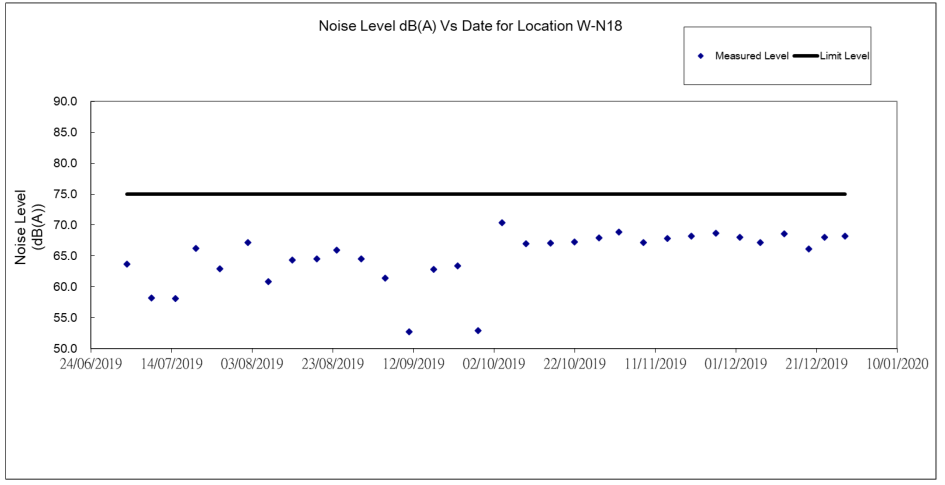Click the Noise Level (dB(A)) axis title
This screenshot has height=485, width=945.
[x=27, y=225]
